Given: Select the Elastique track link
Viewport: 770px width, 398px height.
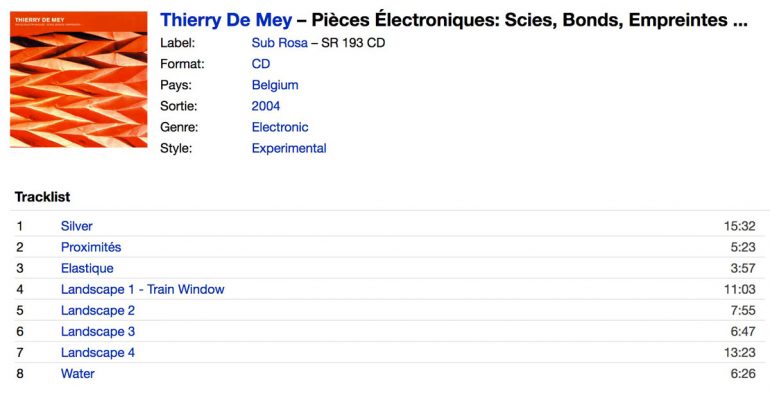Looking at the screenshot, I should tap(87, 268).
